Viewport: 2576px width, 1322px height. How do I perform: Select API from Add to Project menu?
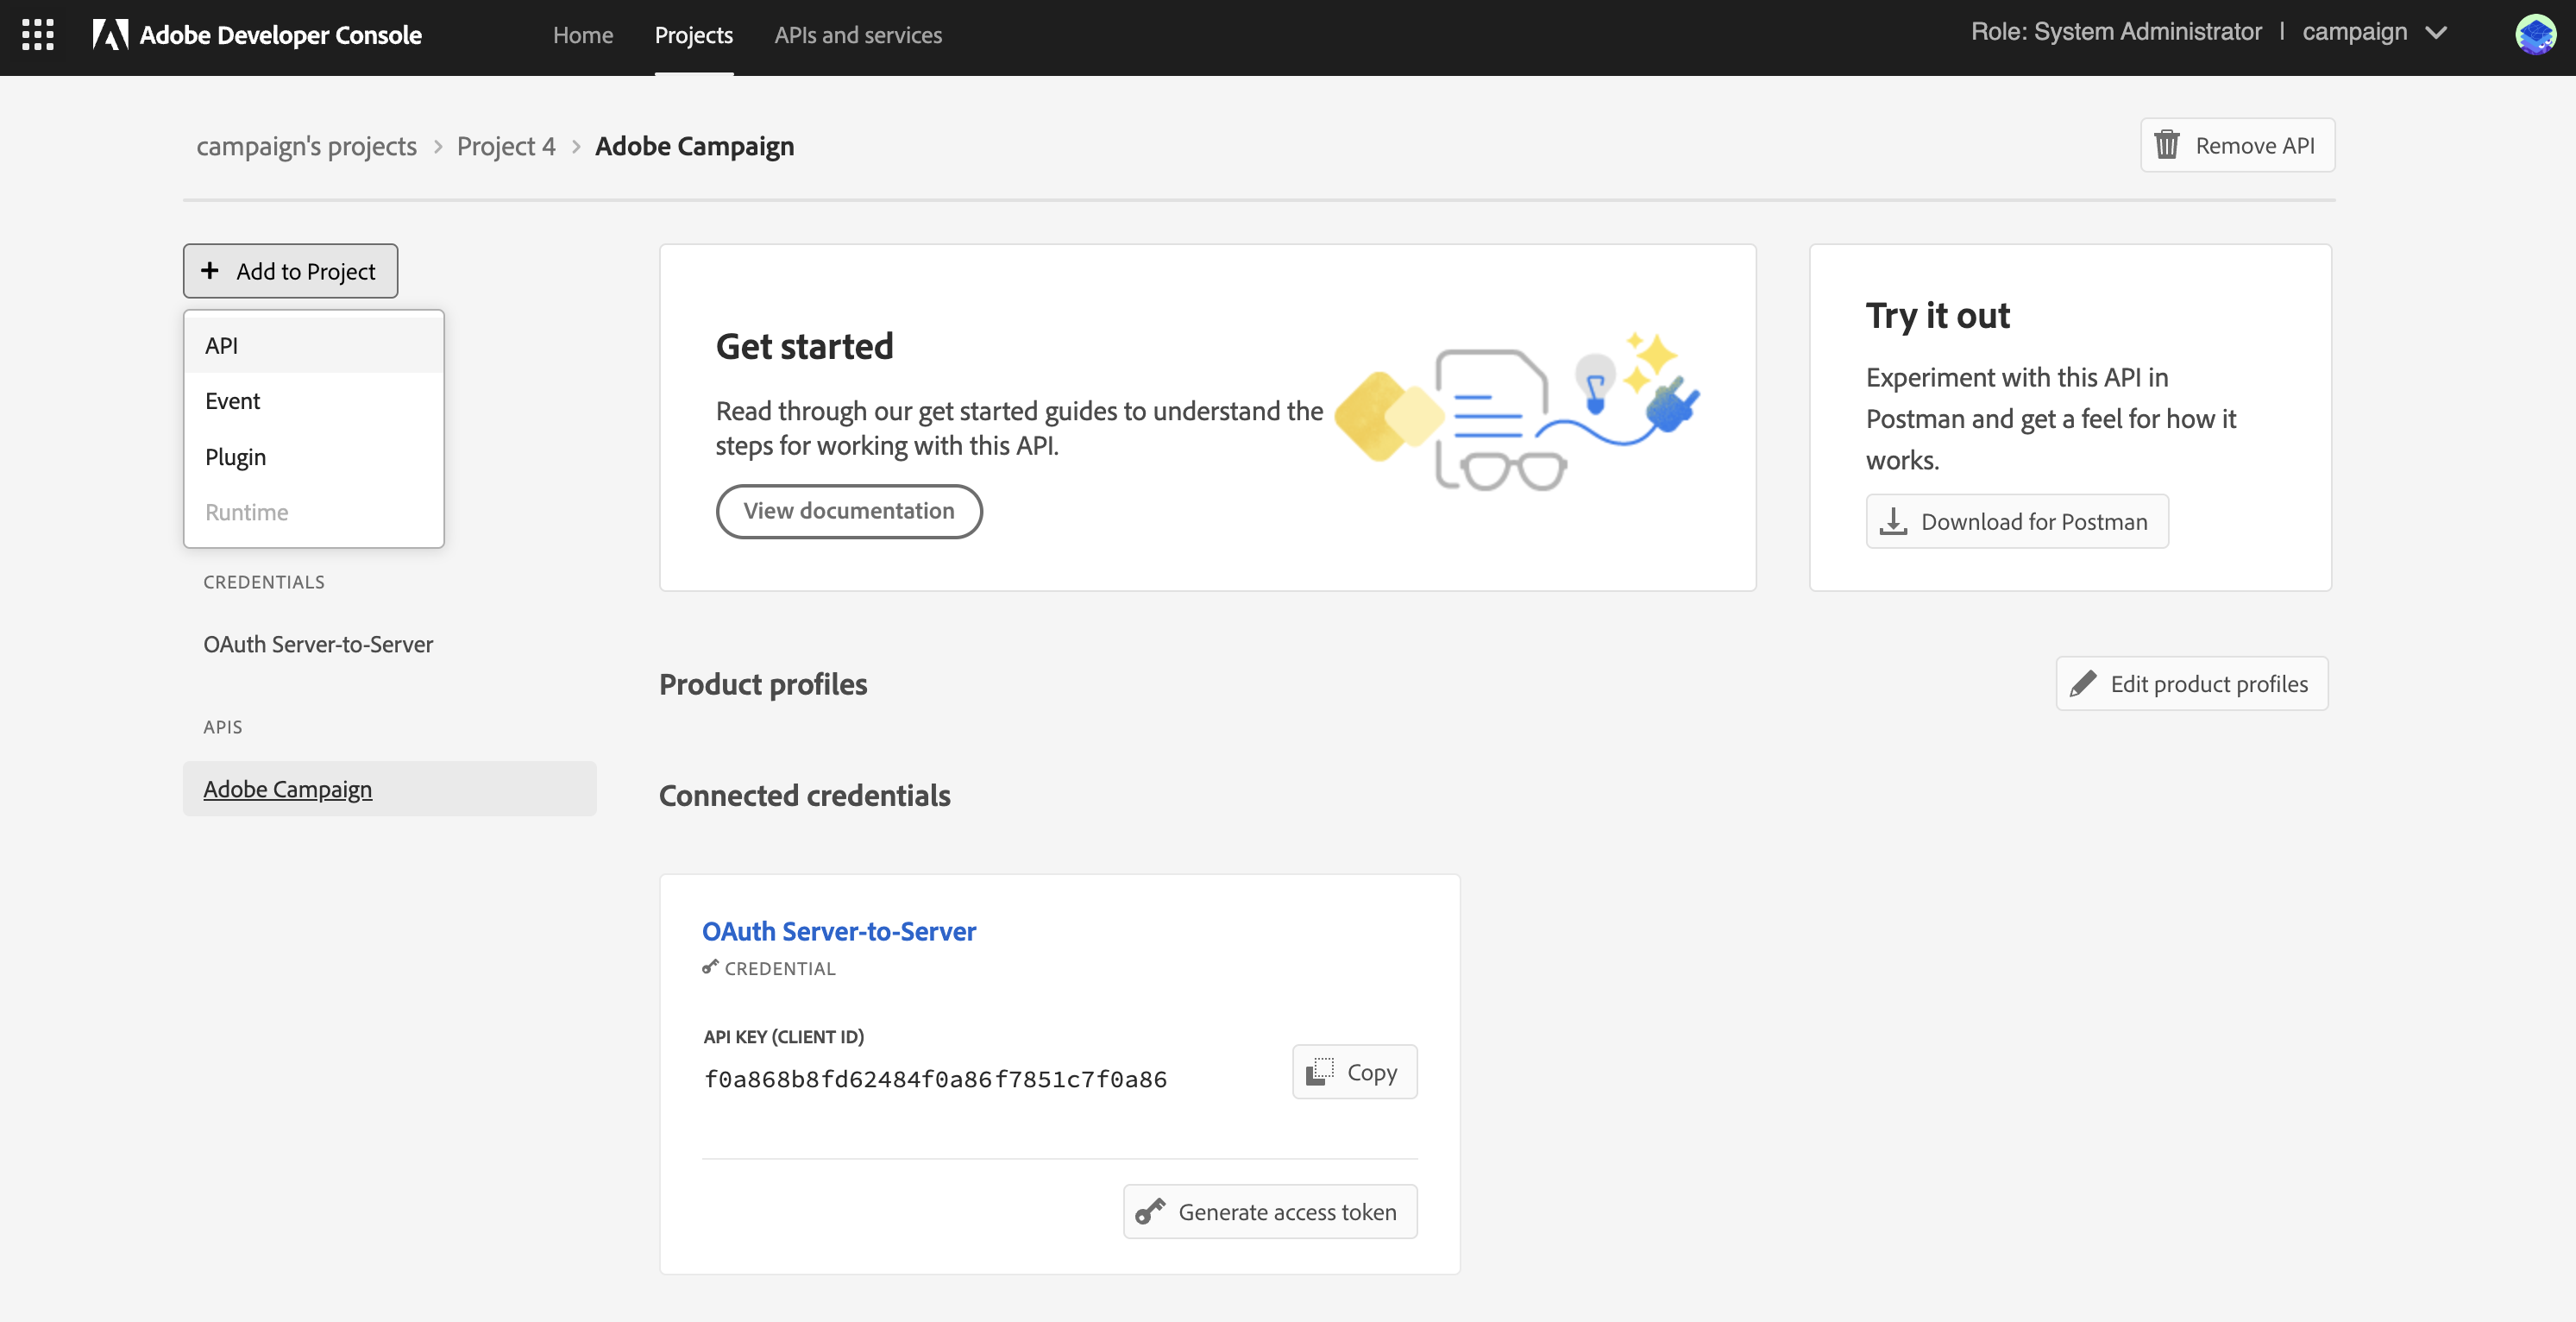click(222, 345)
